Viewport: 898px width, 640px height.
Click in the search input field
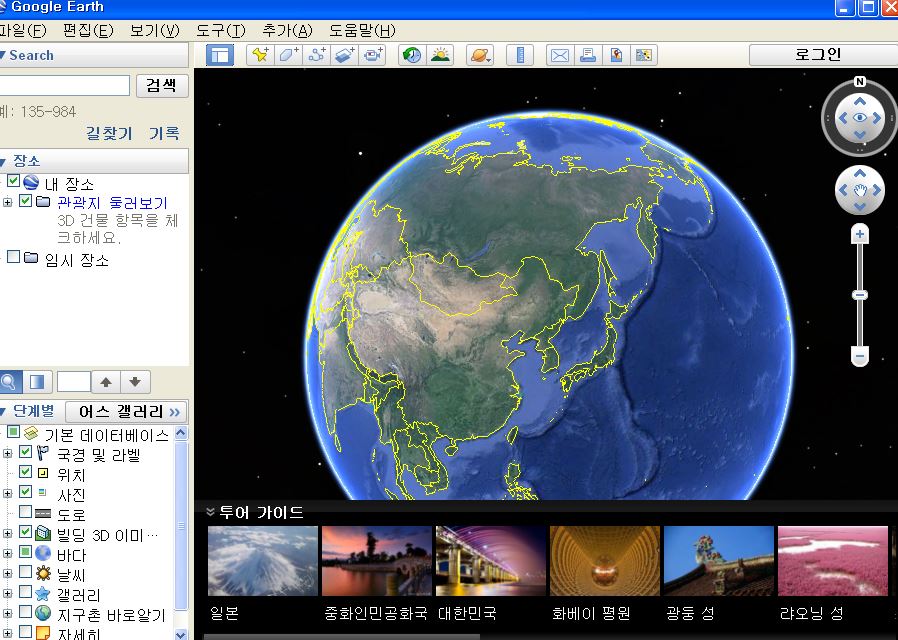pyautogui.click(x=64, y=85)
